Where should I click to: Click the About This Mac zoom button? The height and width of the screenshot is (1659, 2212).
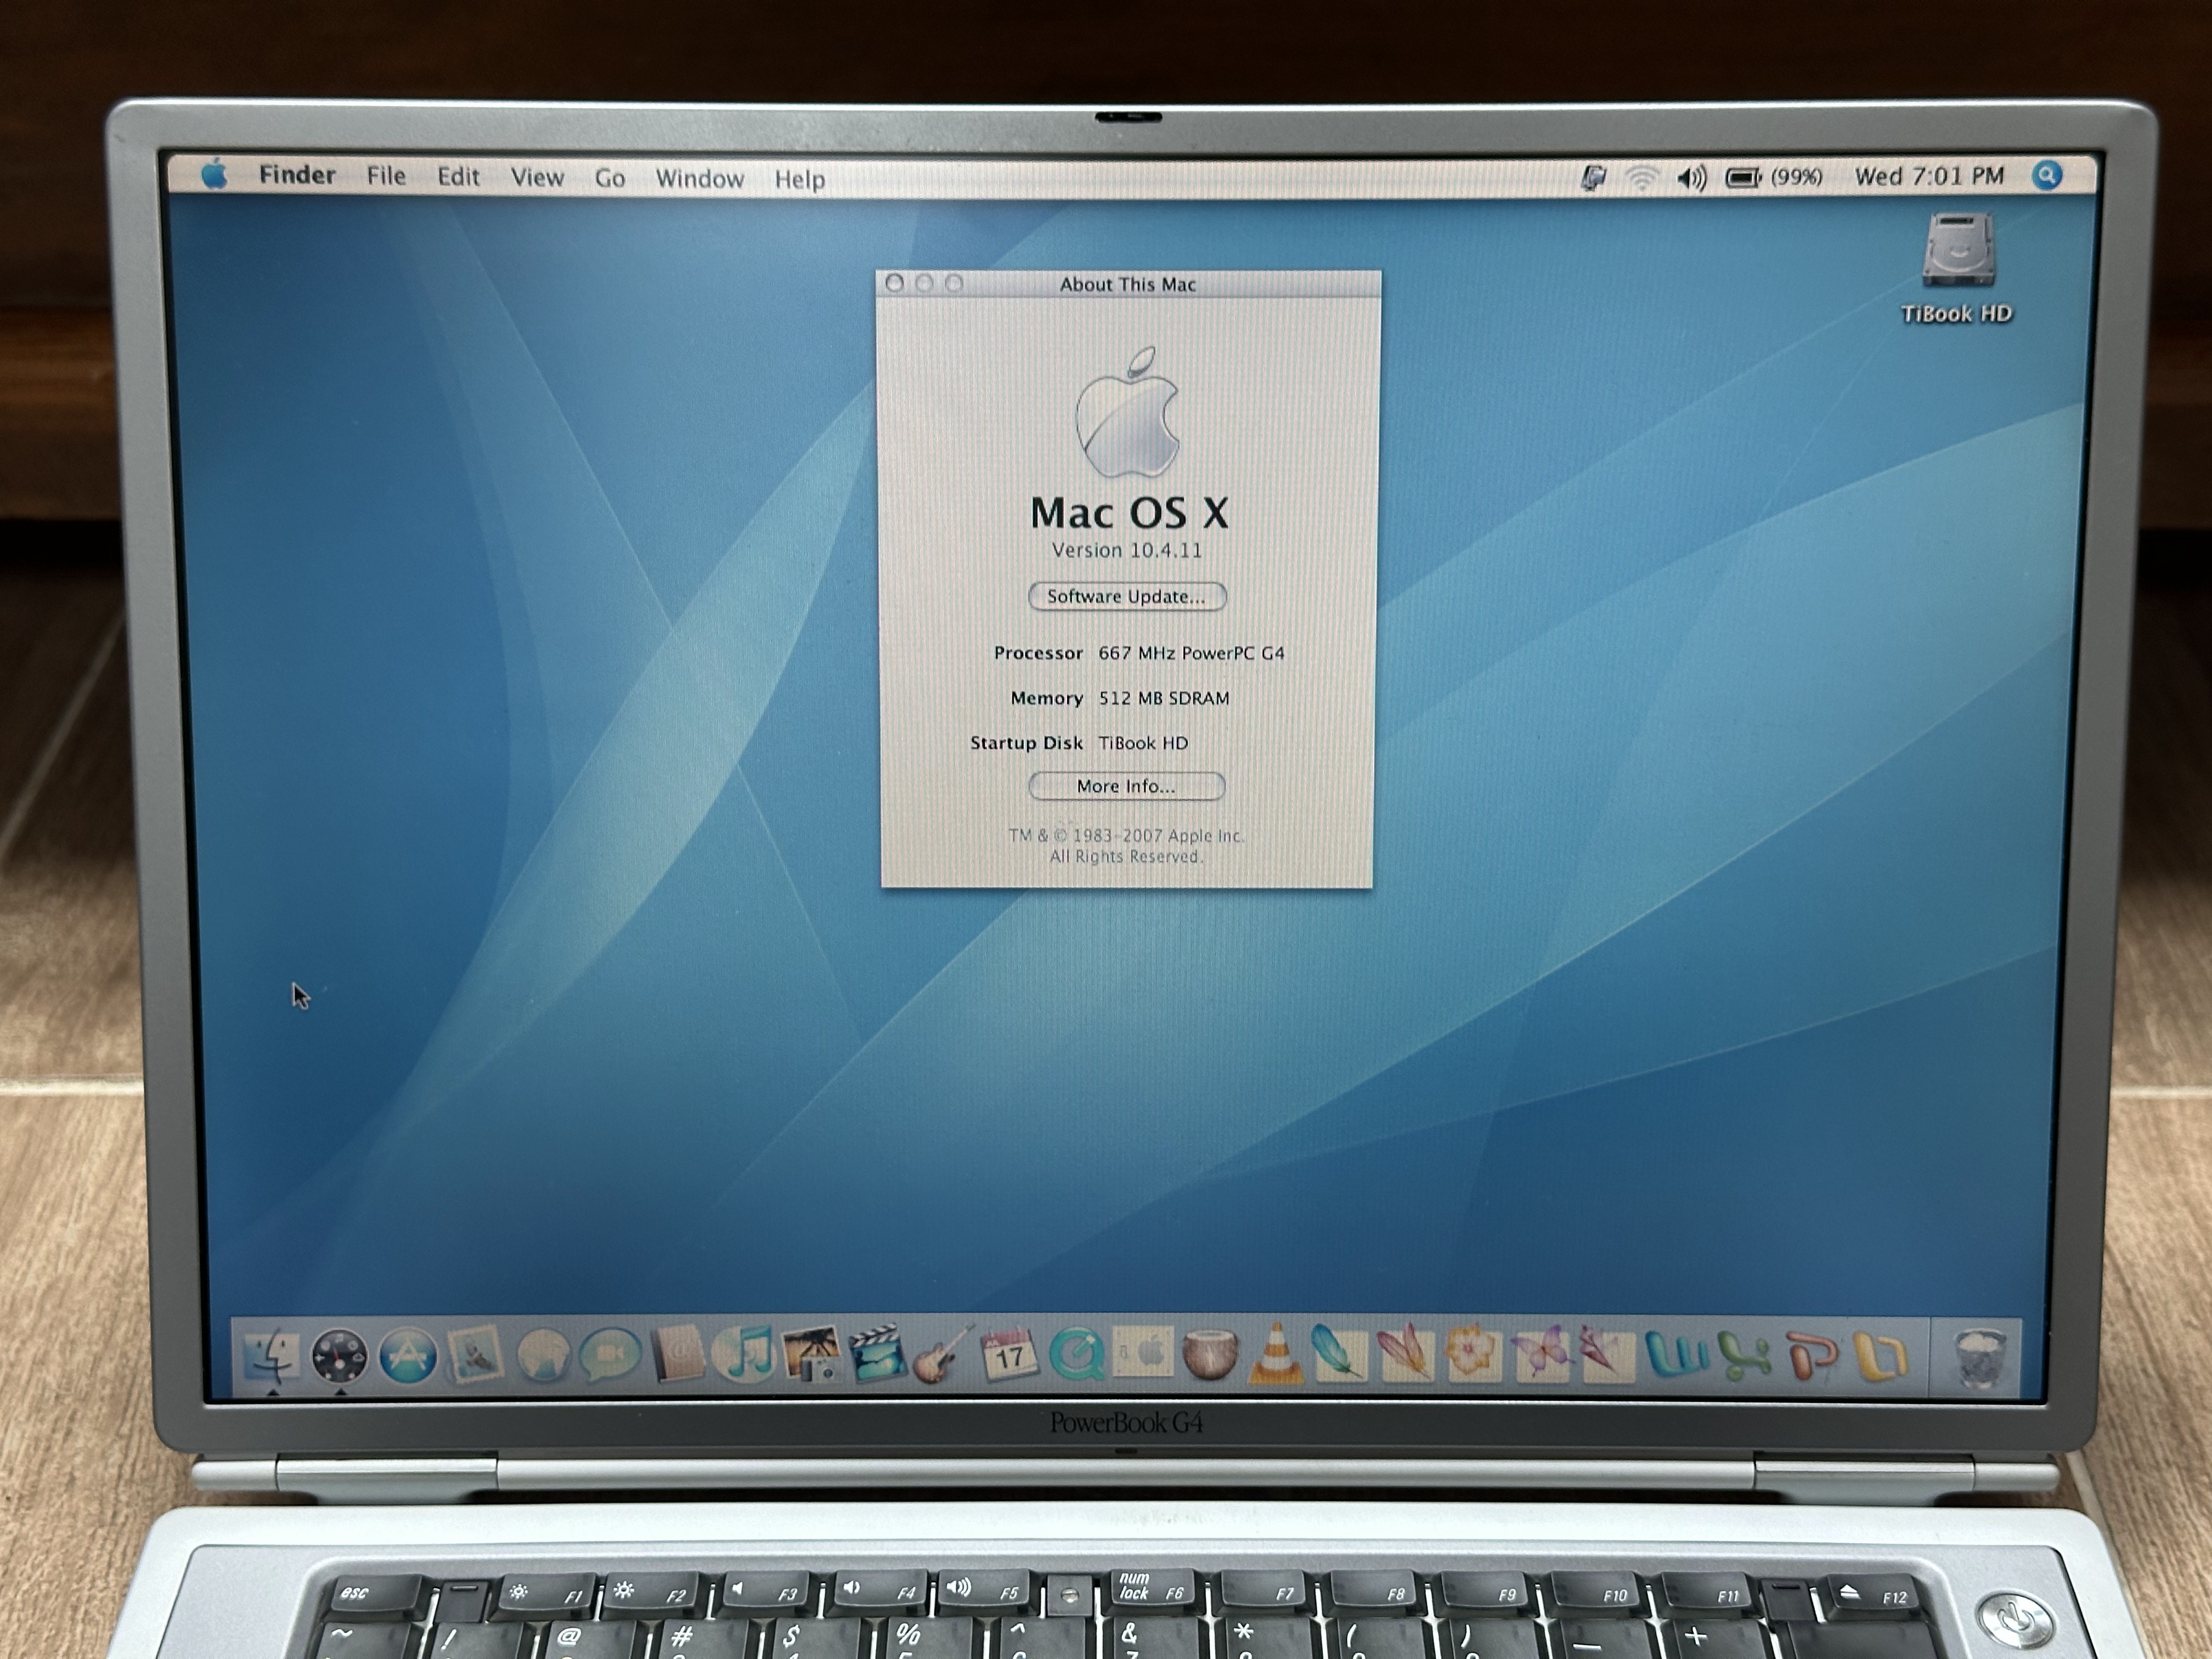point(954,283)
